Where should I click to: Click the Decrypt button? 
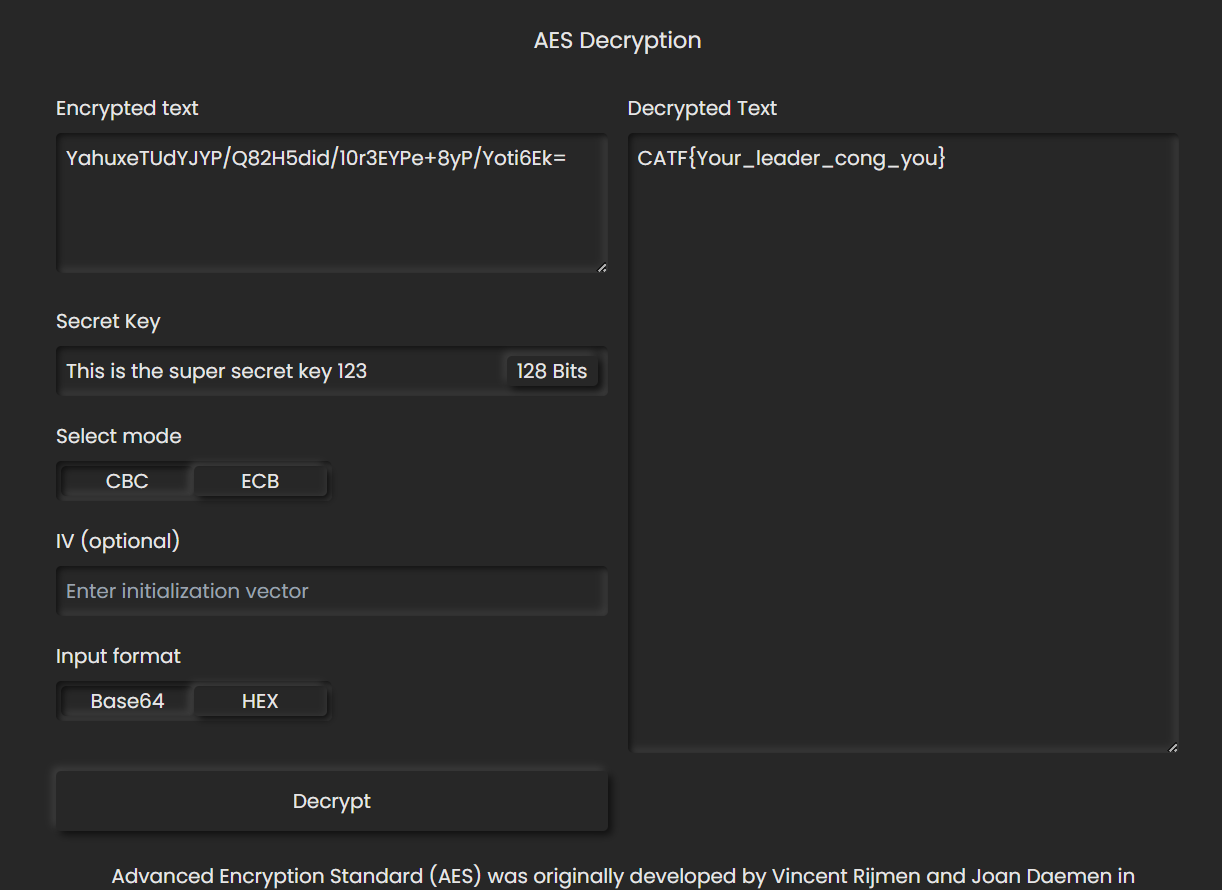[332, 801]
